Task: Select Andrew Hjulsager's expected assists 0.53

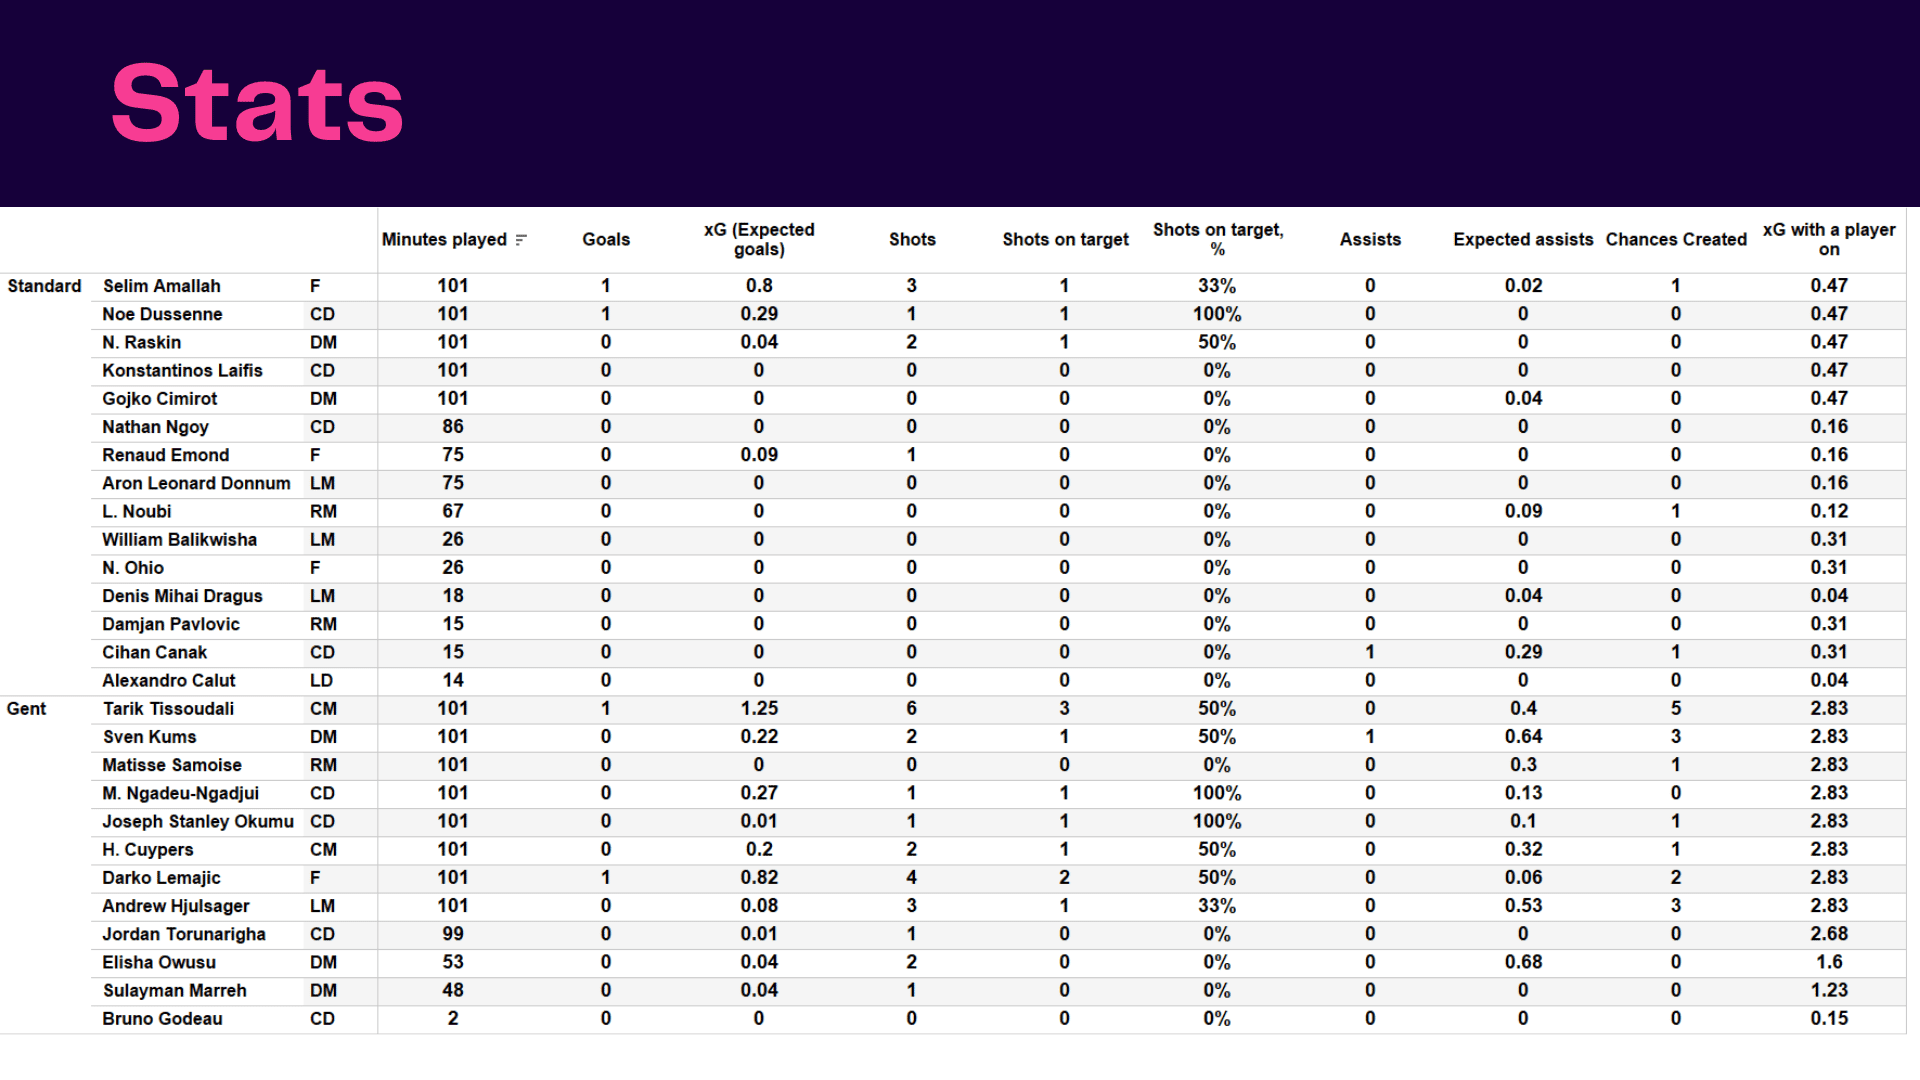Action: 1523,906
